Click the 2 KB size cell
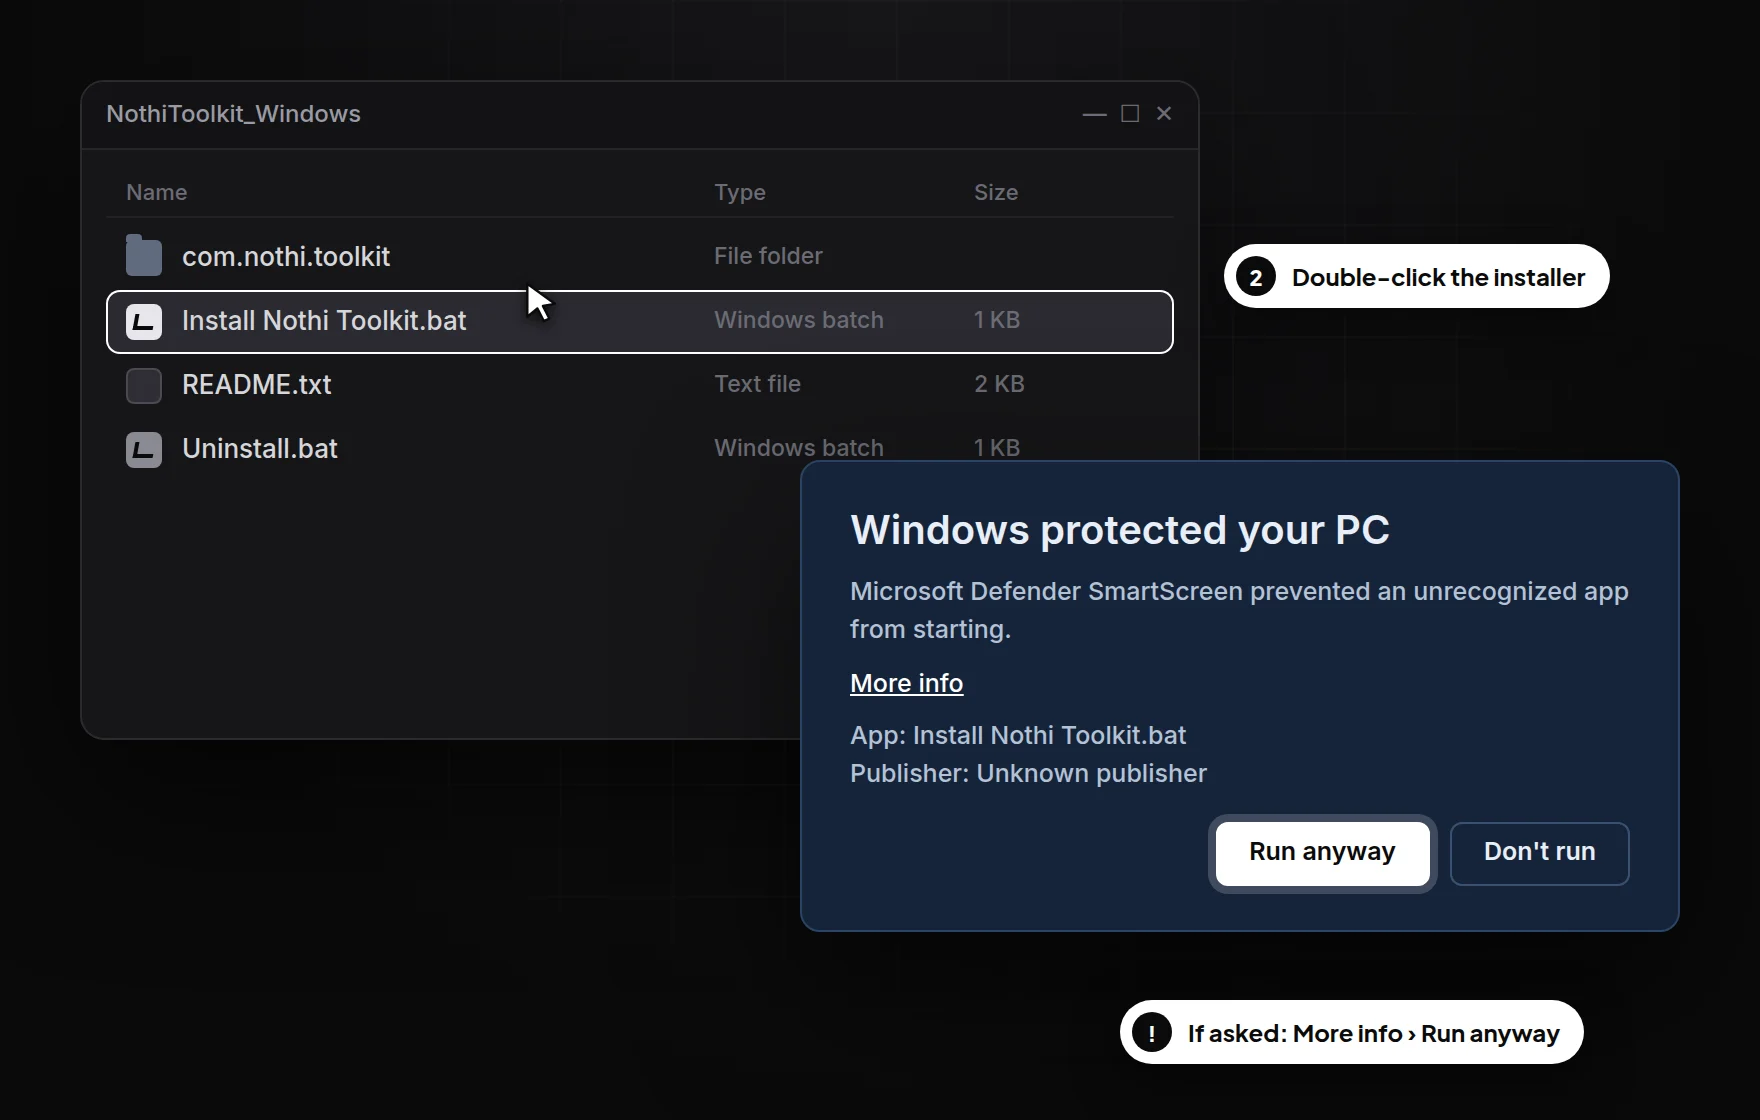 [999, 384]
